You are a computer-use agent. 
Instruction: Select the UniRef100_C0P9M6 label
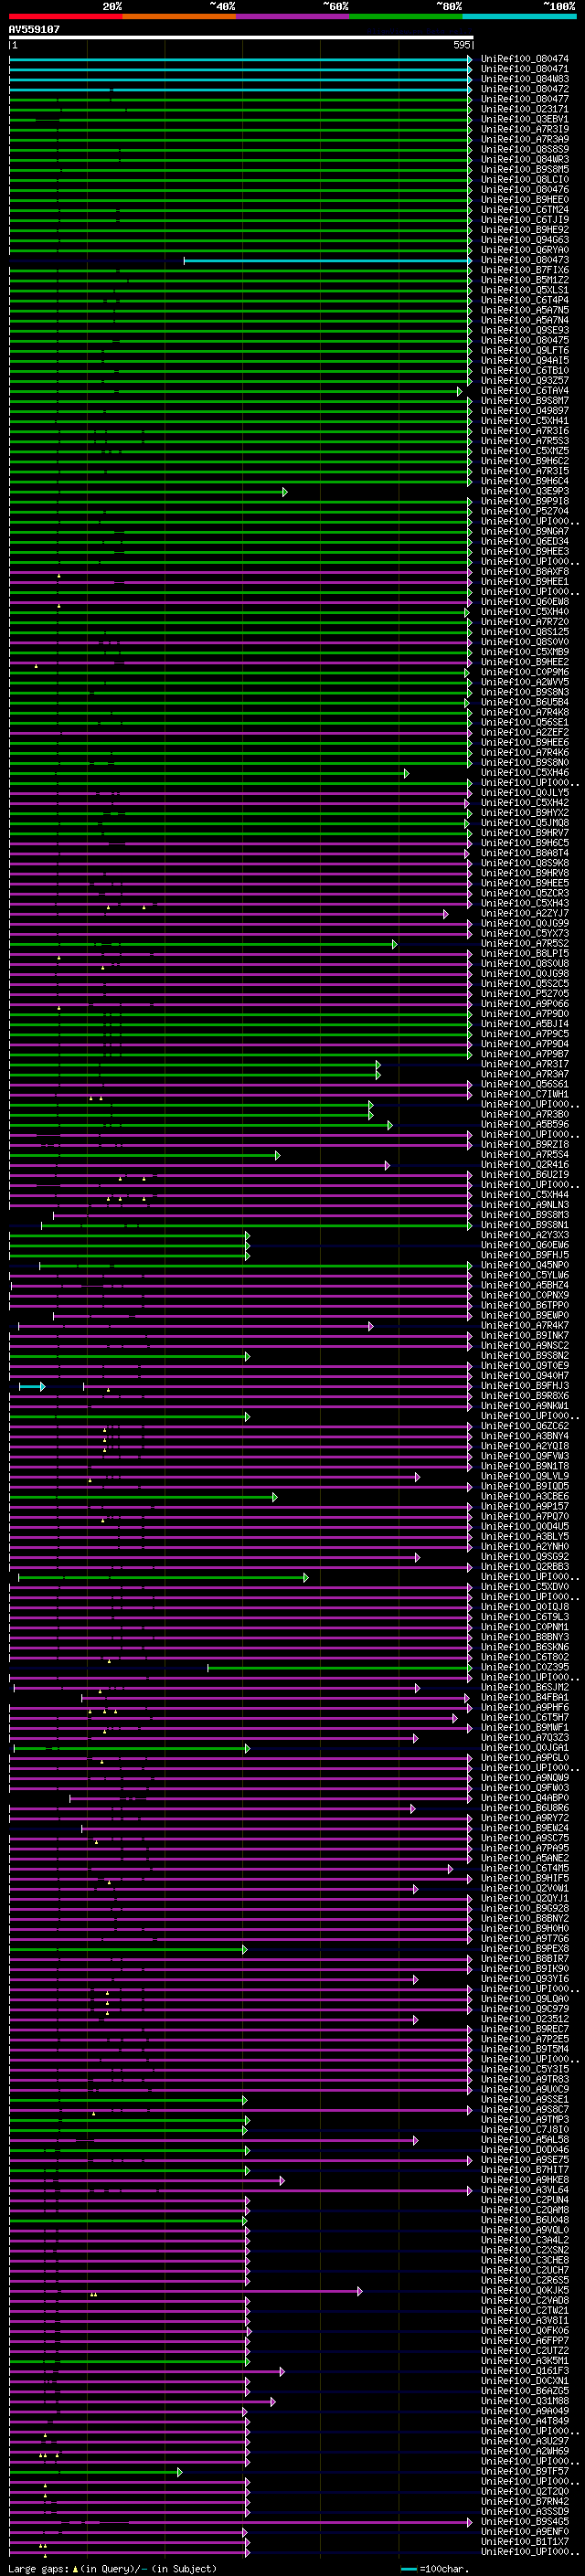point(525,673)
